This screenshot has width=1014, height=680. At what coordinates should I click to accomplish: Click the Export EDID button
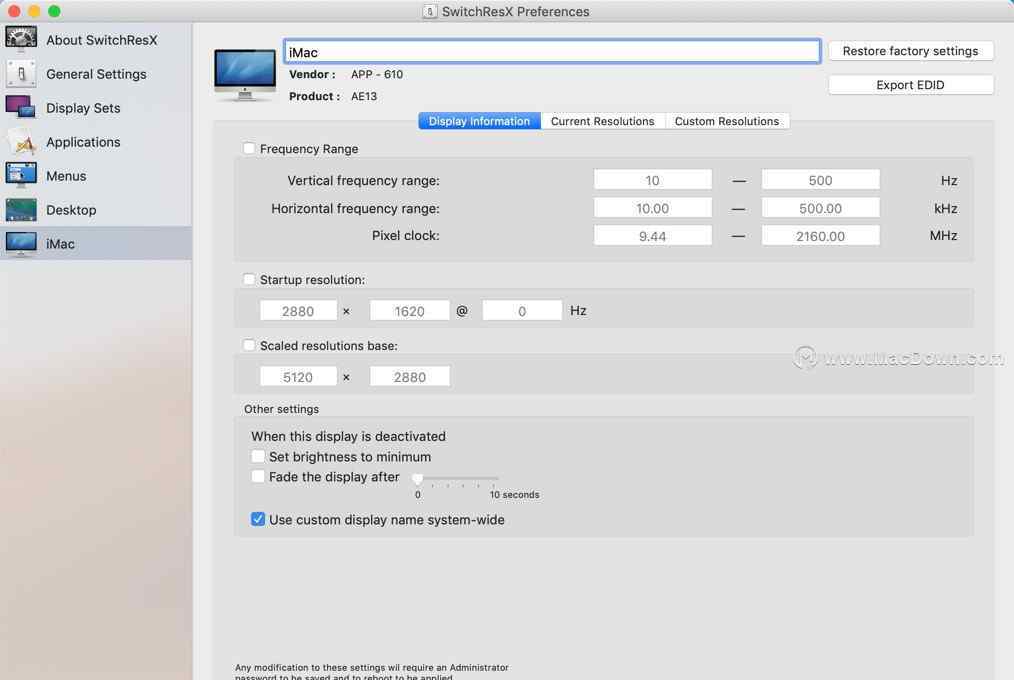(911, 85)
